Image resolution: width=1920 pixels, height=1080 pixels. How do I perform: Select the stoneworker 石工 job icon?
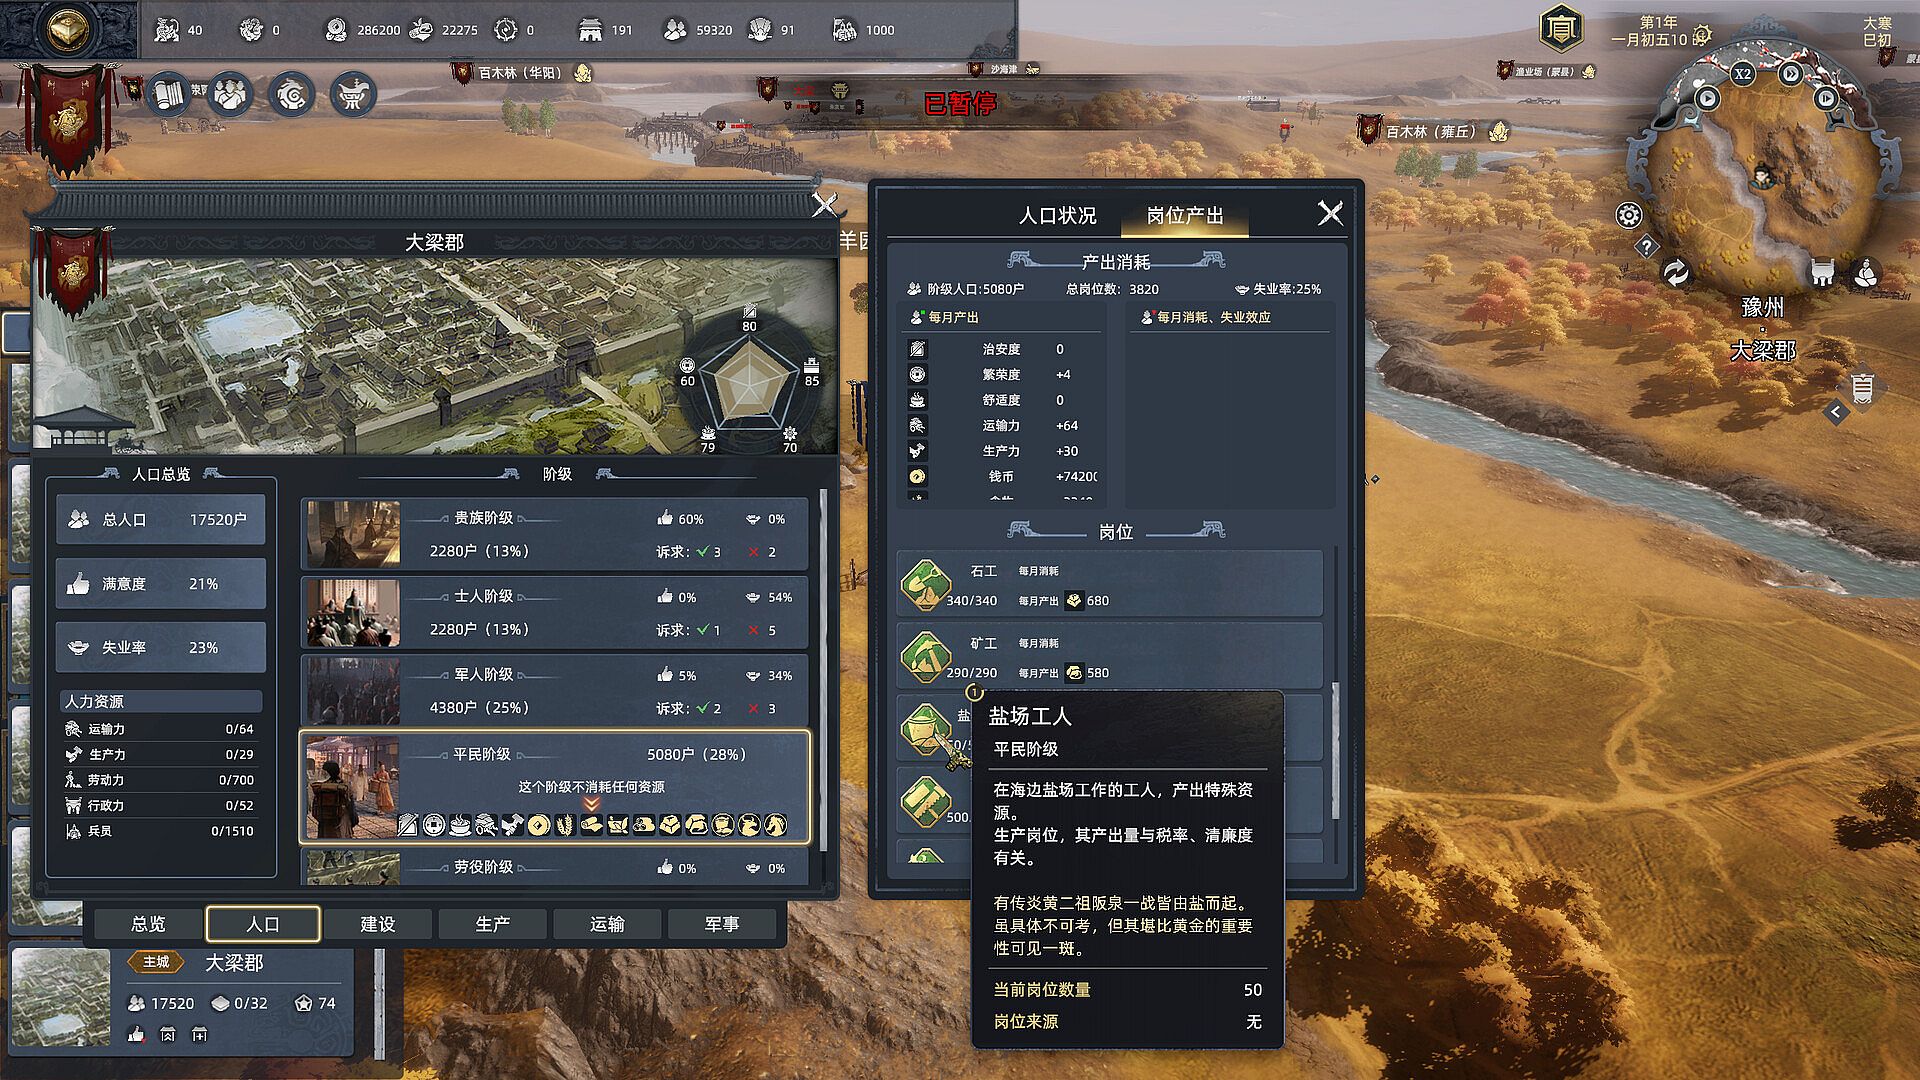925,585
